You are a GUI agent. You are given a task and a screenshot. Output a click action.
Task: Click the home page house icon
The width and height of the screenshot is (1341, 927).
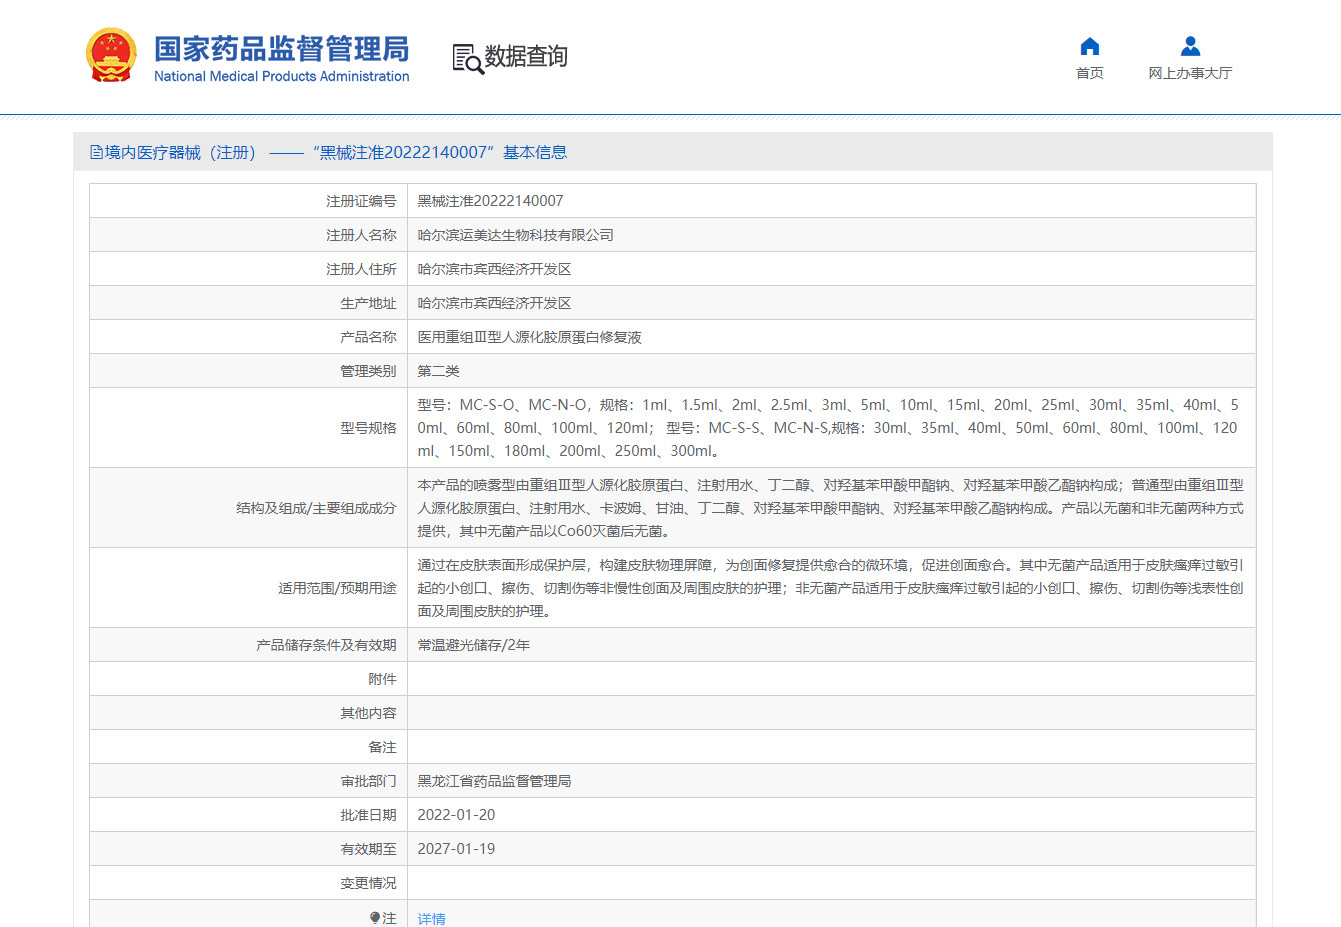pos(1090,46)
